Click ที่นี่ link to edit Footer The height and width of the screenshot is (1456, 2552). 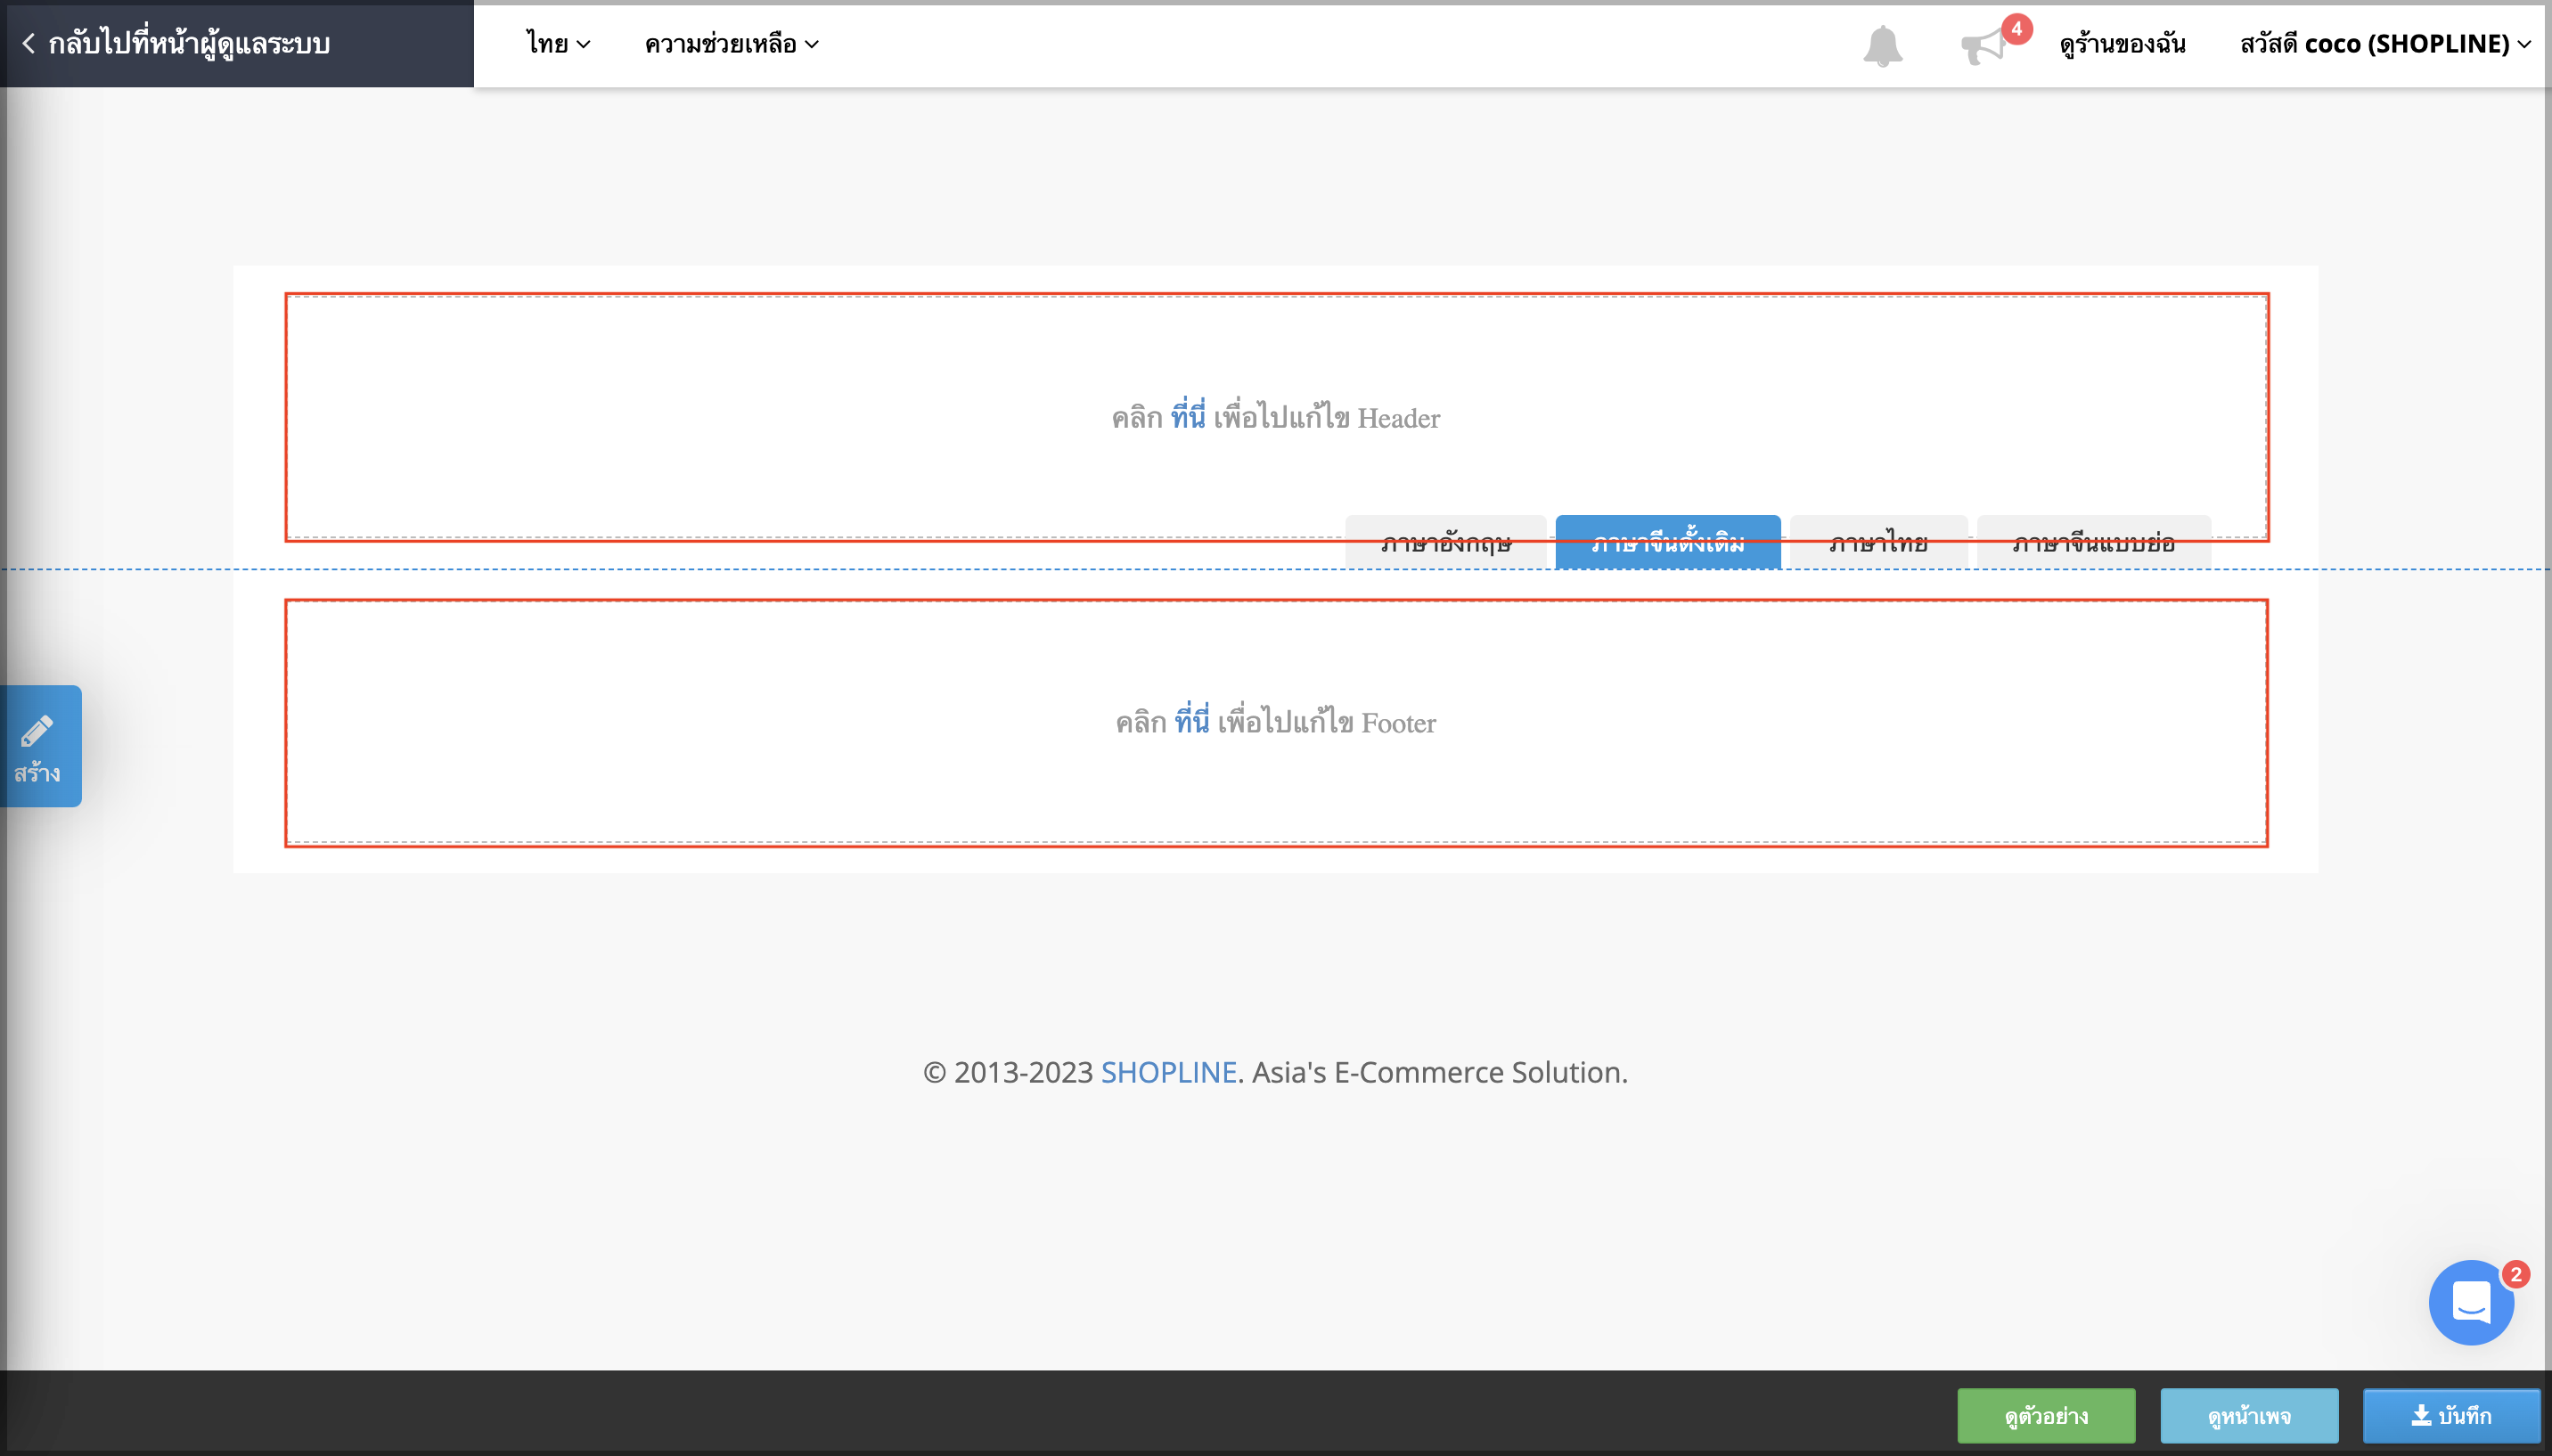pos(1192,721)
